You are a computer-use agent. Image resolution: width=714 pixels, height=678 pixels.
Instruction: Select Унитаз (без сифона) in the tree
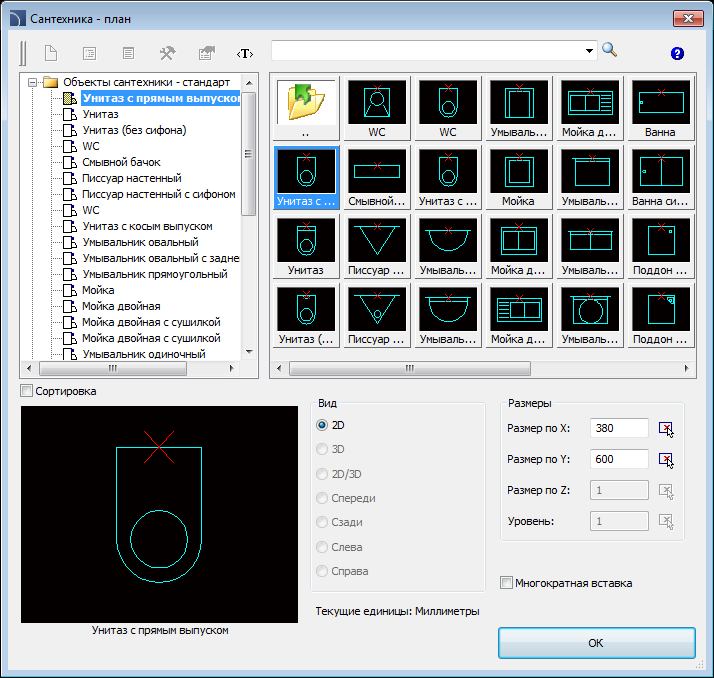coord(134,130)
